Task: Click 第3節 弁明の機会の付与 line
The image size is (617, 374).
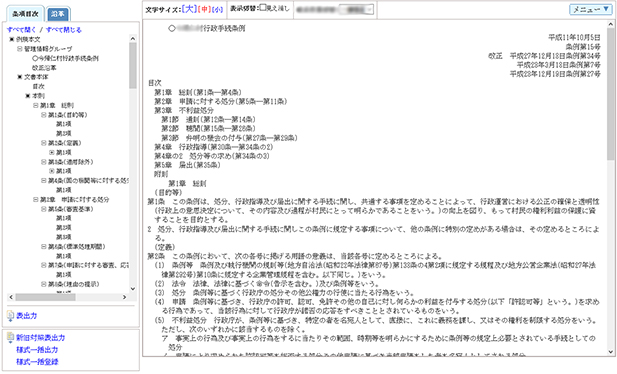Action: (x=229, y=138)
